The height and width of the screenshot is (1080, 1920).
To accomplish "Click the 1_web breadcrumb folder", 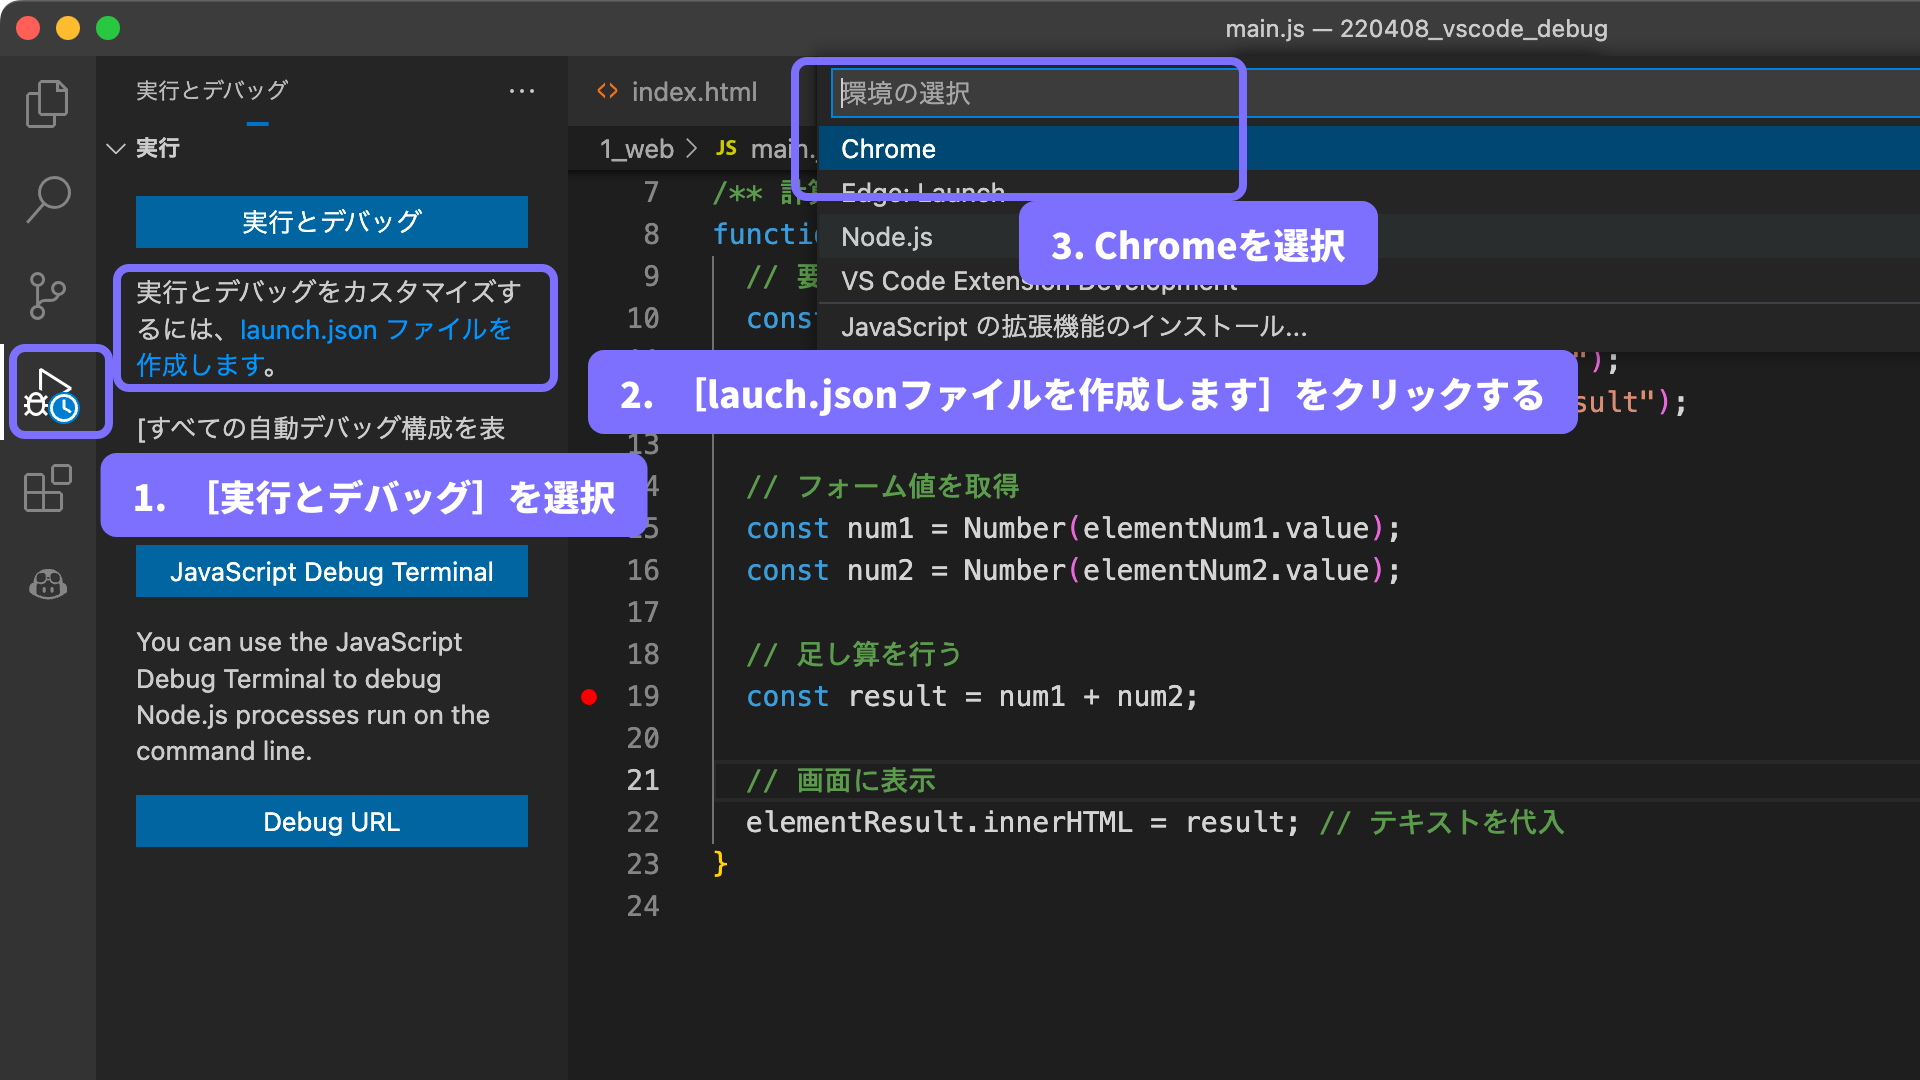I will [636, 149].
